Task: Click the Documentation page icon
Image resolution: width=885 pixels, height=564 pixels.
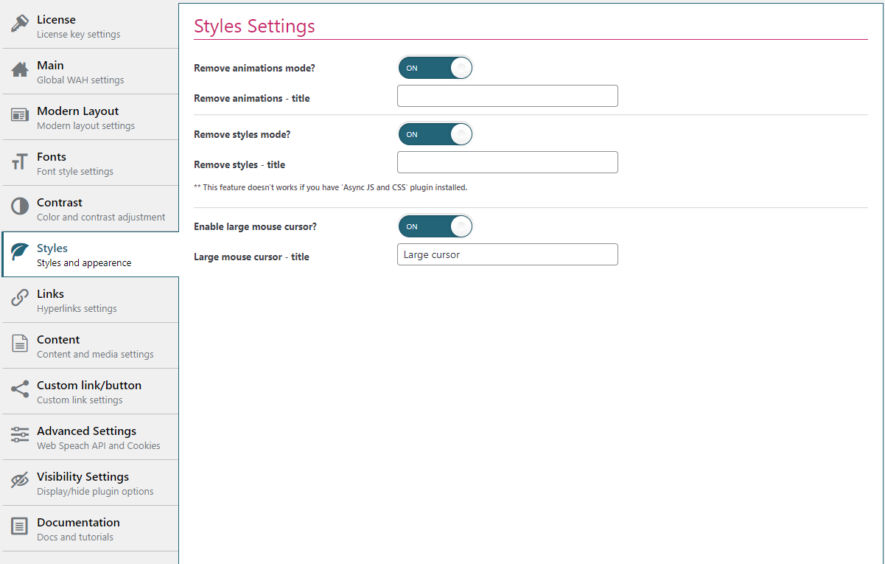Action: [x=20, y=526]
